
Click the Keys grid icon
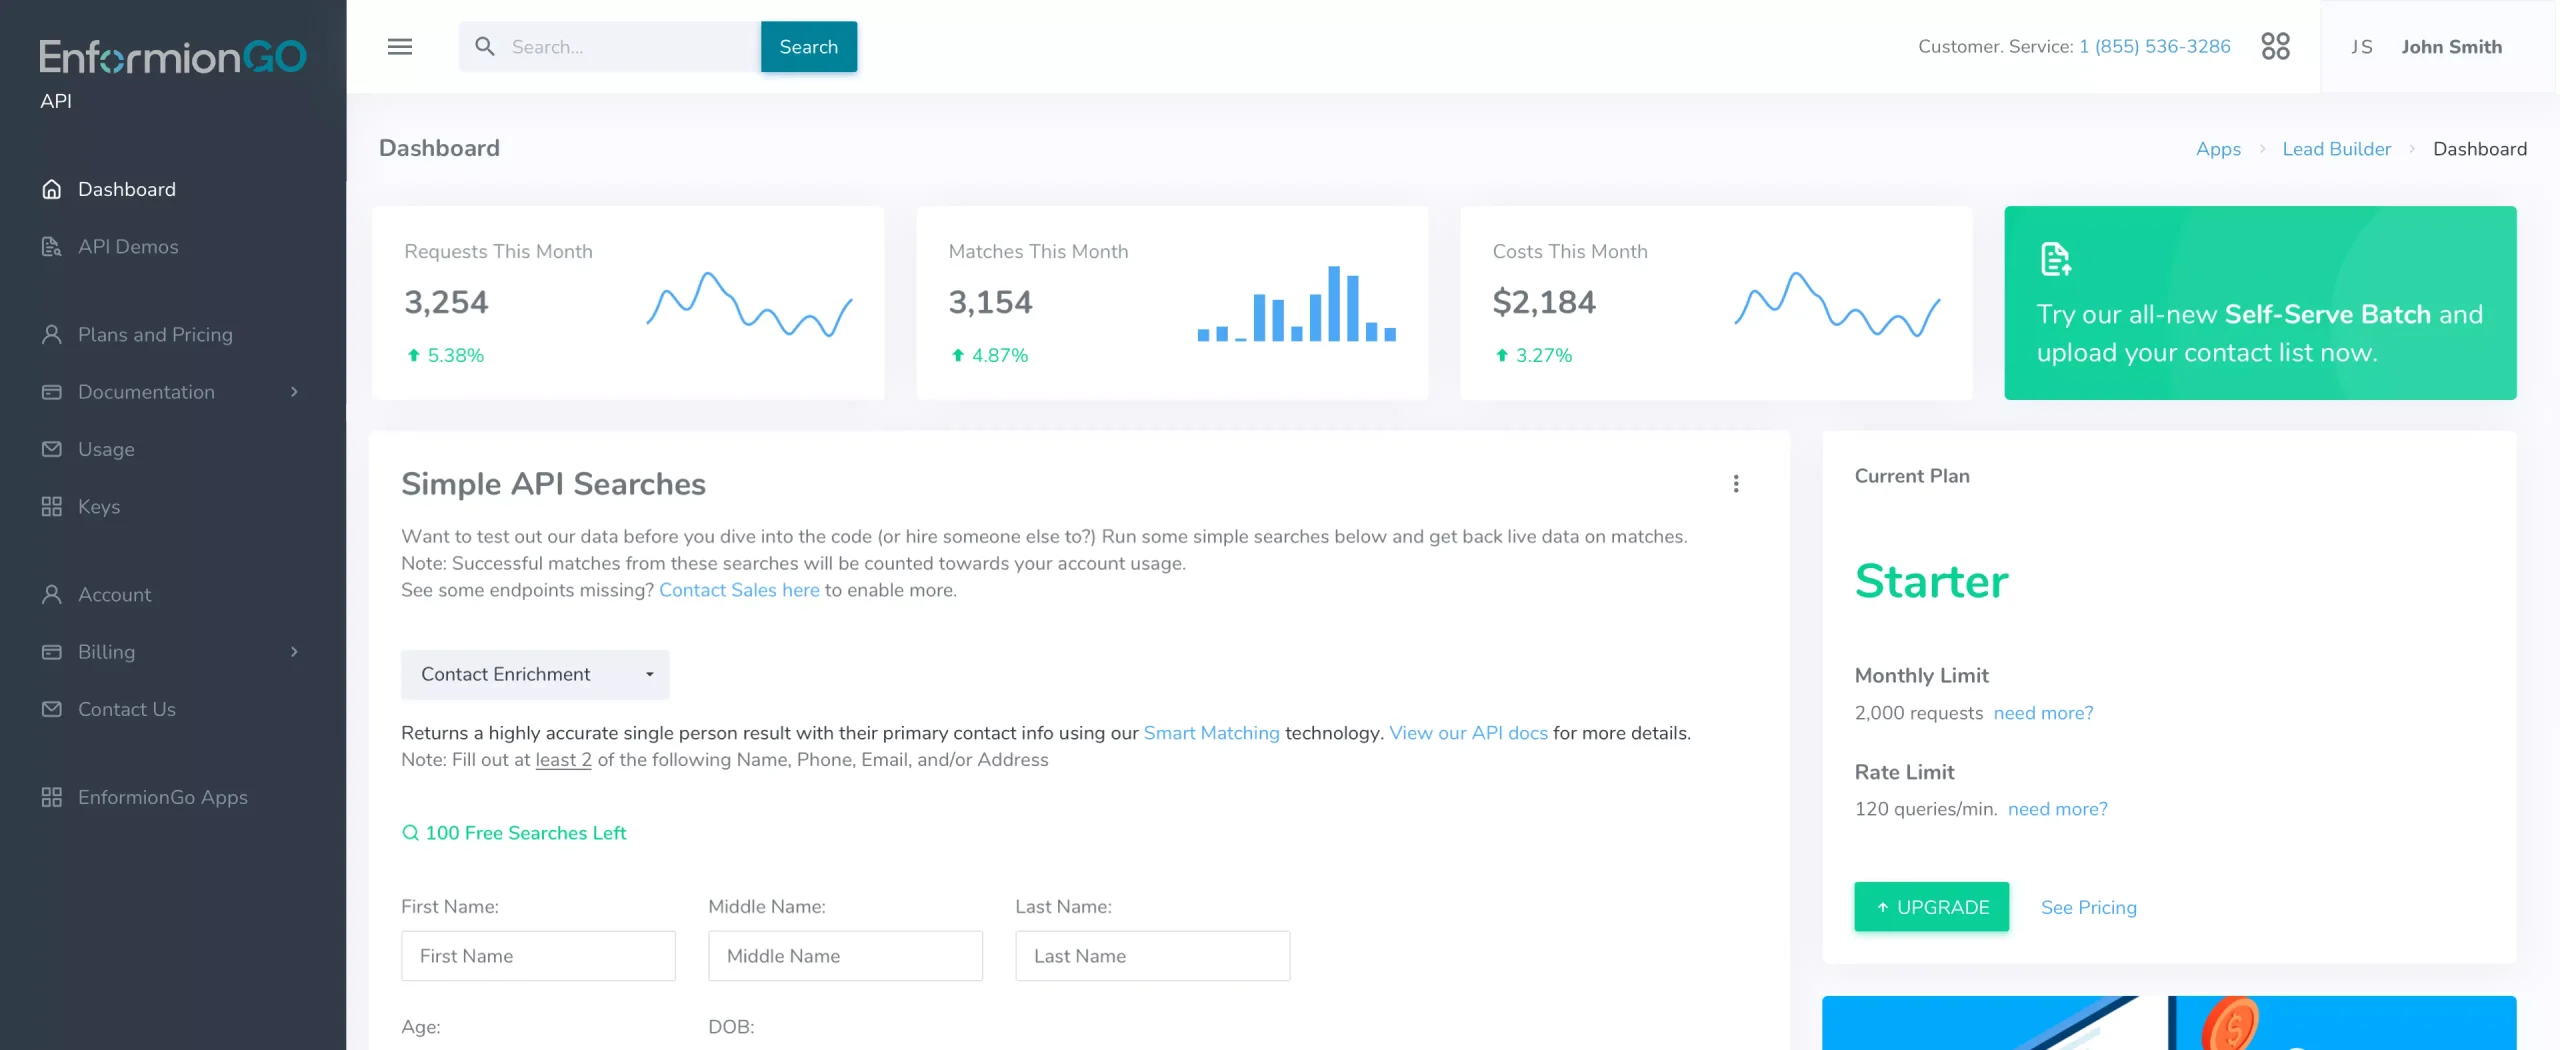[x=52, y=507]
